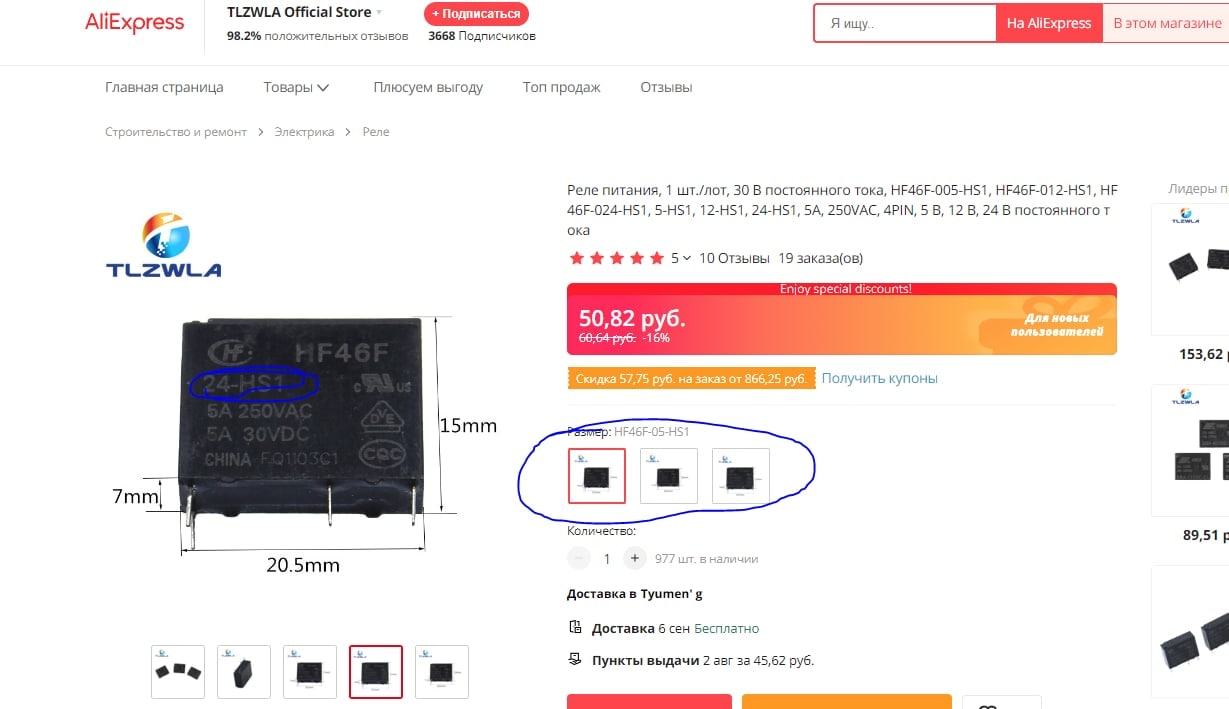Open the Топ продаж tab
This screenshot has width=1229, height=709.
click(561, 87)
